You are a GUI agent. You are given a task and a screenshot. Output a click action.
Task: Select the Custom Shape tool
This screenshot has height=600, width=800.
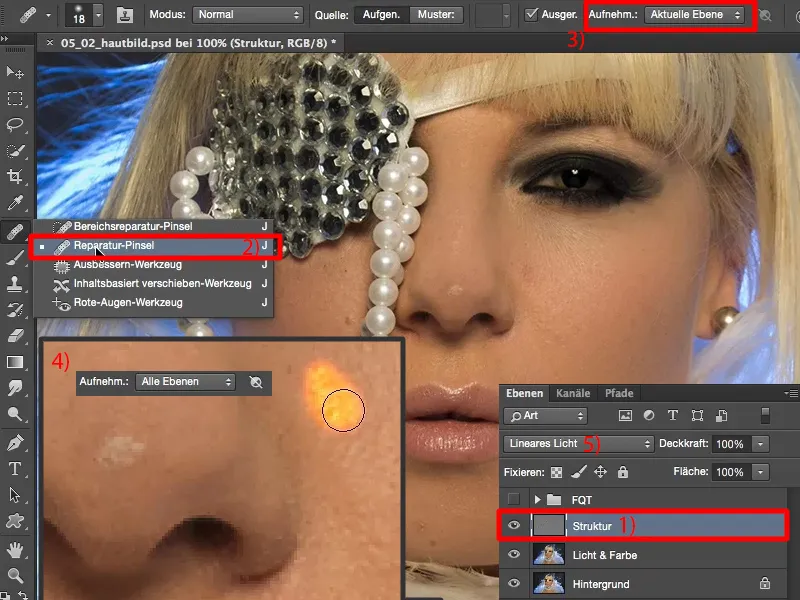(15, 521)
